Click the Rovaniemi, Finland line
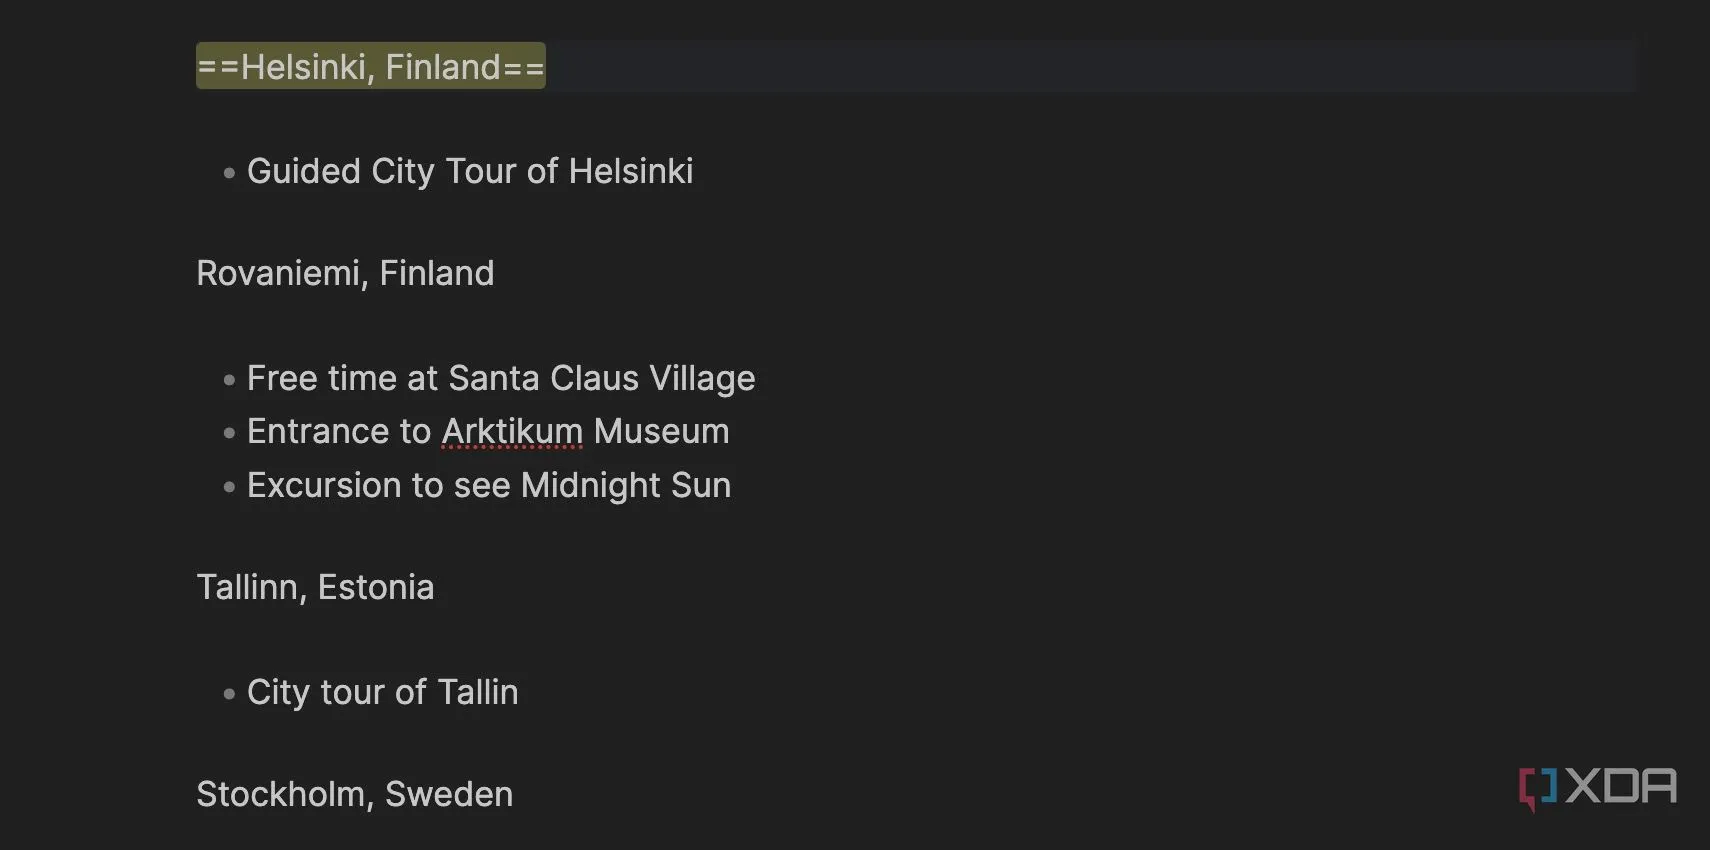This screenshot has width=1710, height=850. (345, 273)
